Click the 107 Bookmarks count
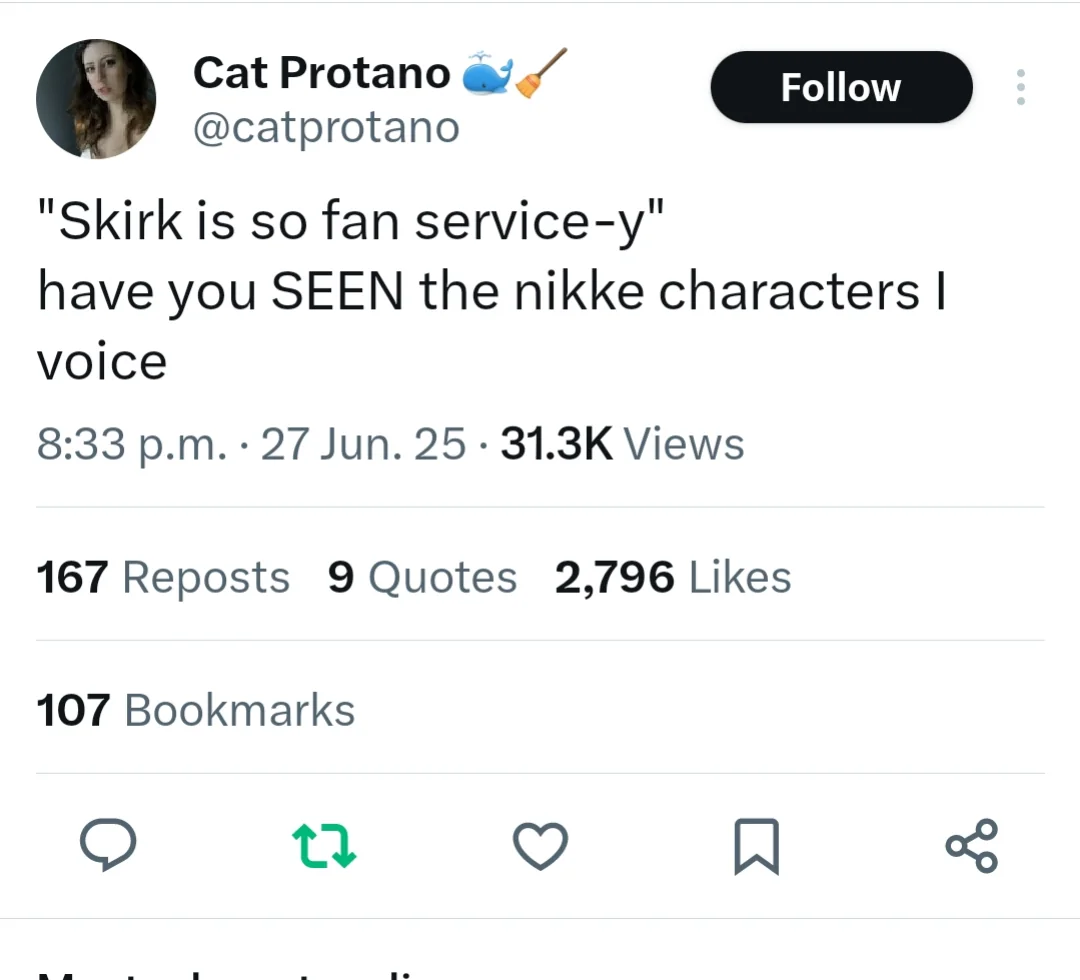 [196, 711]
